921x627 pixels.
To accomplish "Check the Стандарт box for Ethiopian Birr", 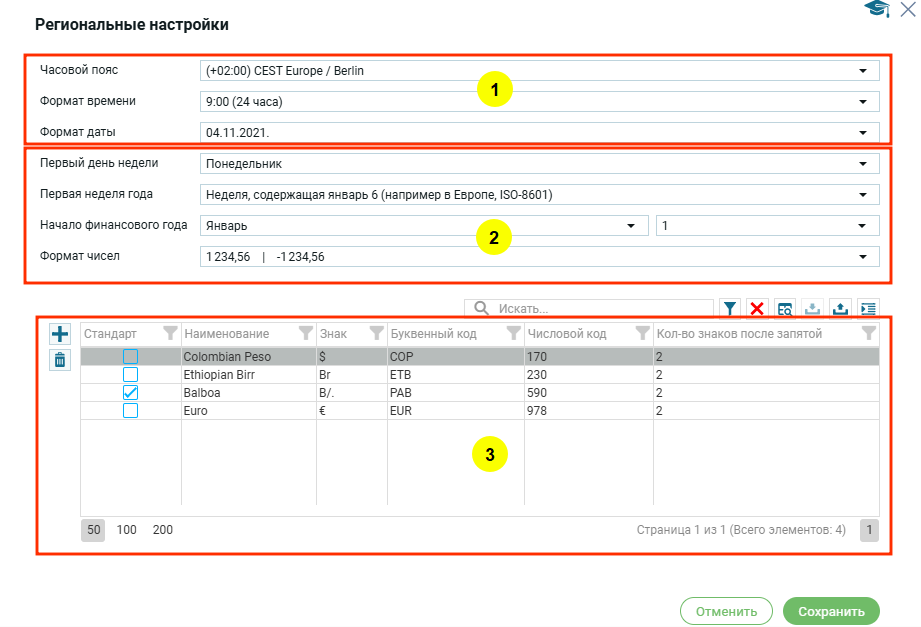I will pyautogui.click(x=130, y=374).
